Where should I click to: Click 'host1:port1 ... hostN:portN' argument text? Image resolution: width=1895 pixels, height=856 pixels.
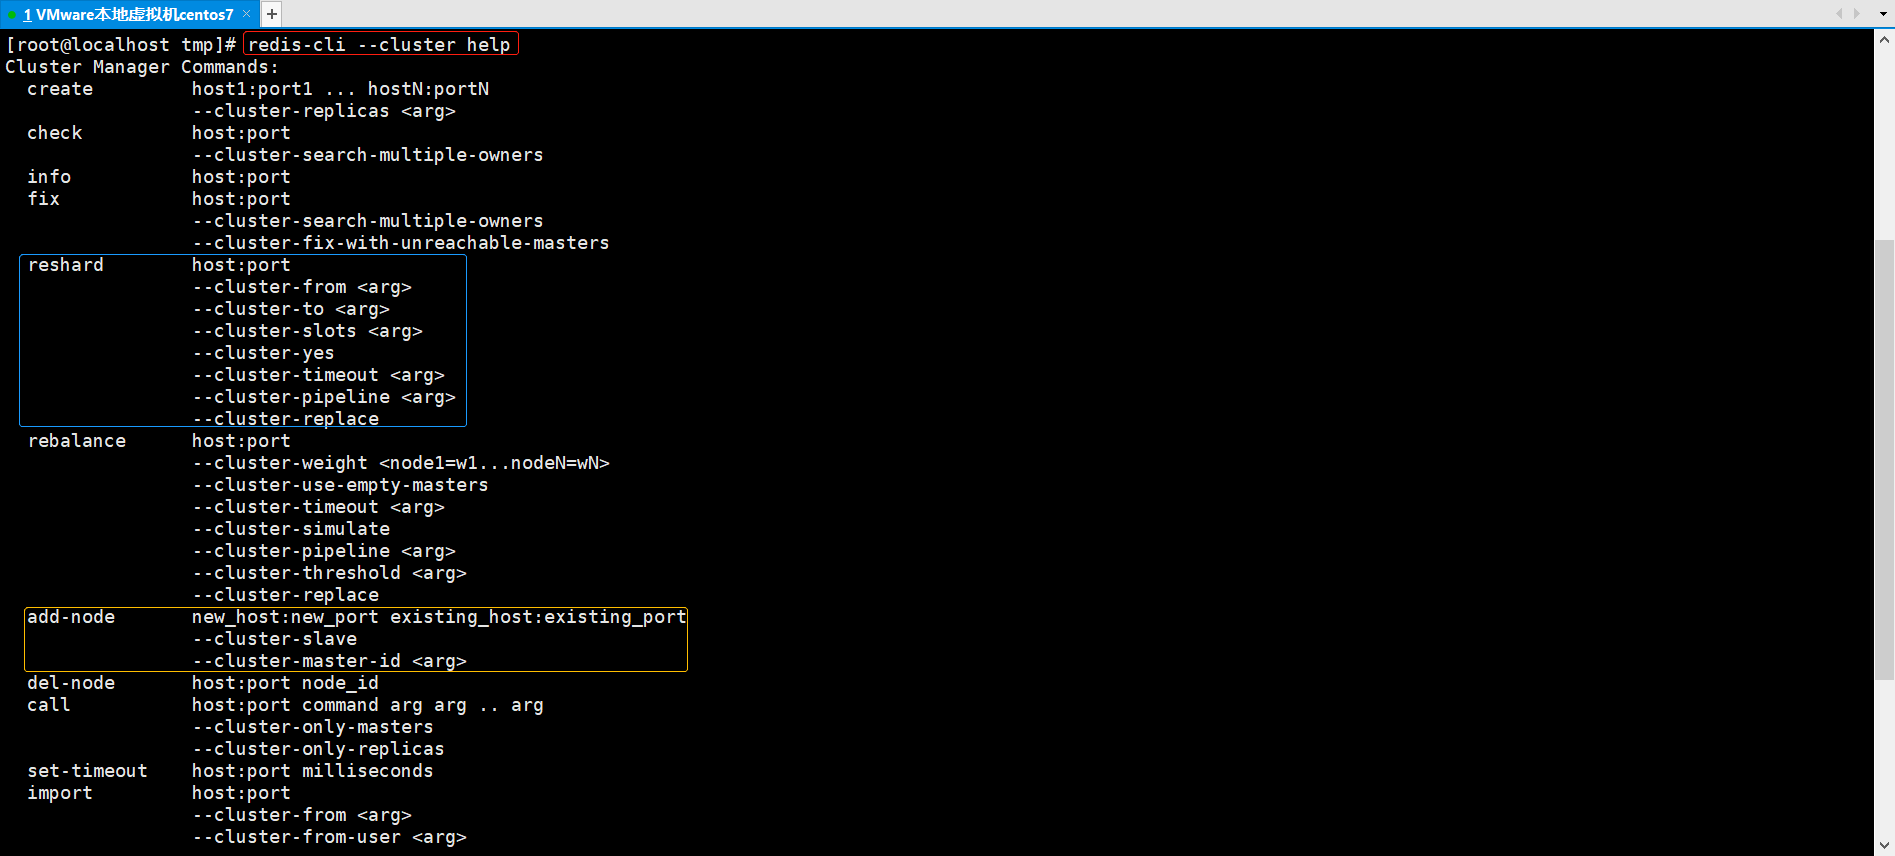[x=341, y=89]
